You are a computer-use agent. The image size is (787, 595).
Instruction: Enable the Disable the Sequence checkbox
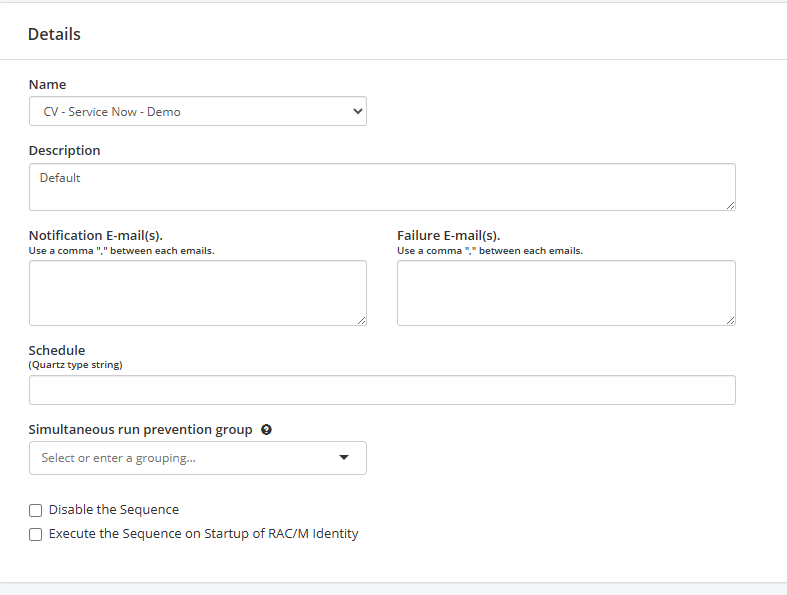(36, 510)
